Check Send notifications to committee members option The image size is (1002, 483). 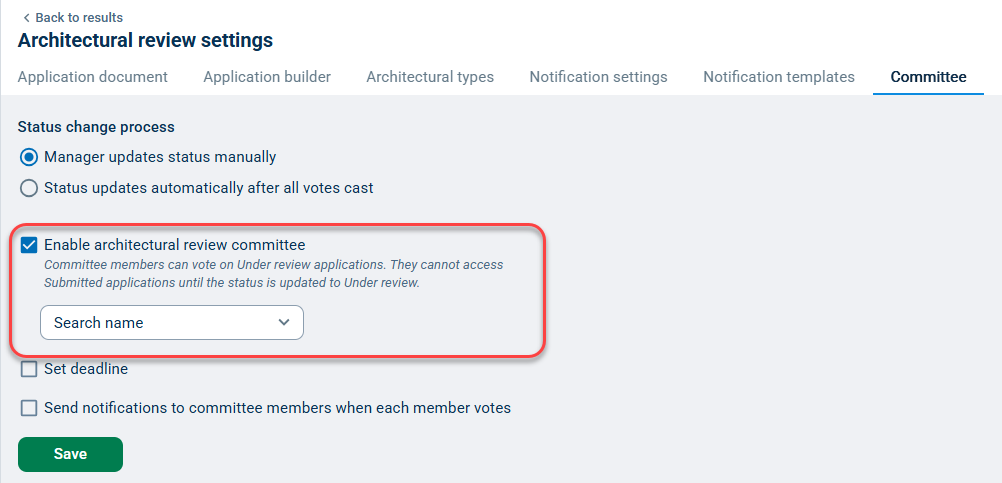click(29, 408)
